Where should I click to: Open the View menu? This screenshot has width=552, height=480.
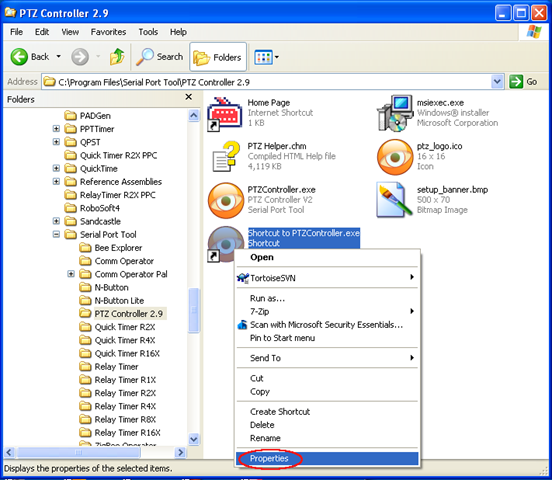pyautogui.click(x=70, y=32)
